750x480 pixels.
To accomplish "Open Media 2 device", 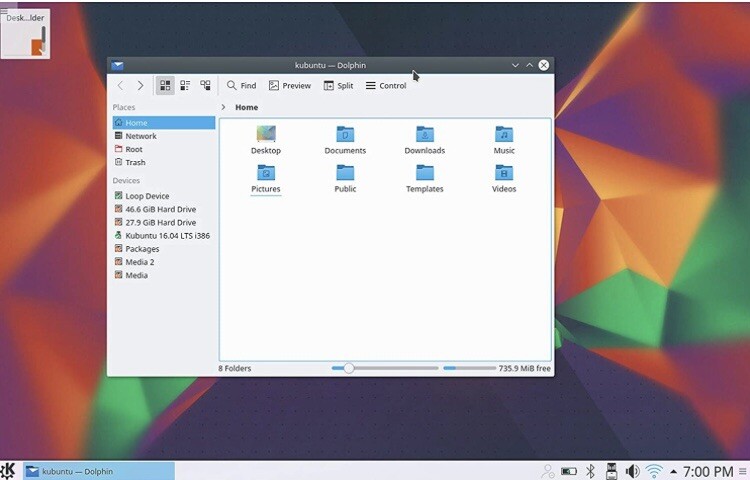I will point(164,262).
